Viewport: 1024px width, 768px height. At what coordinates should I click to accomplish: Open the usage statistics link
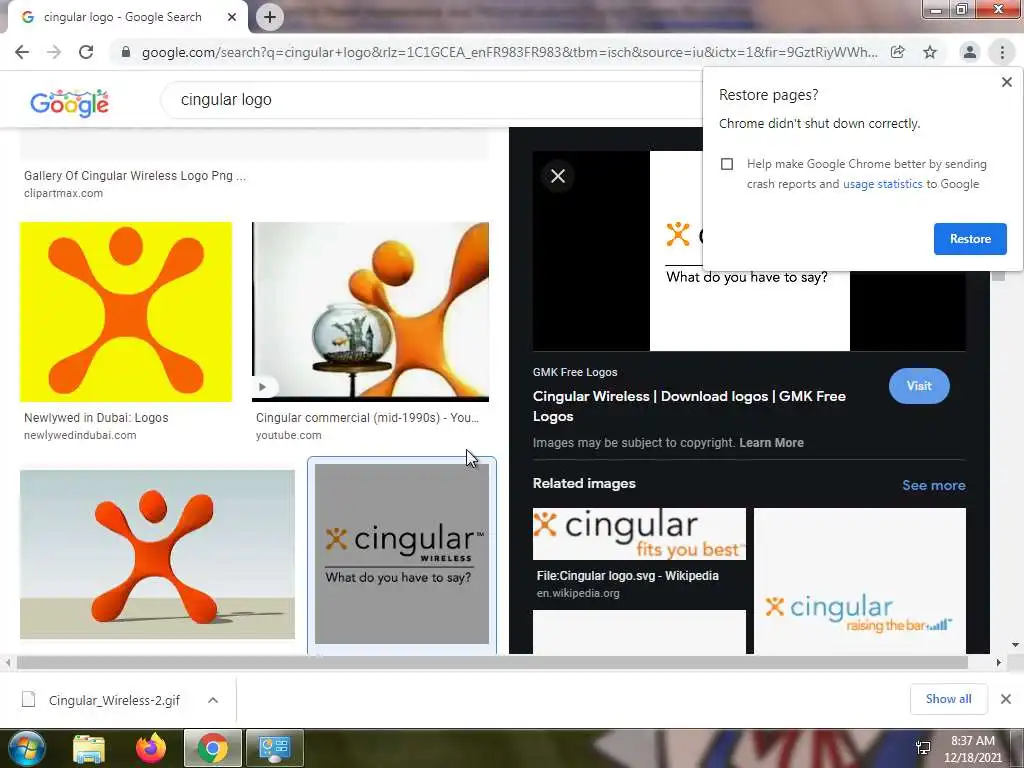(882, 184)
